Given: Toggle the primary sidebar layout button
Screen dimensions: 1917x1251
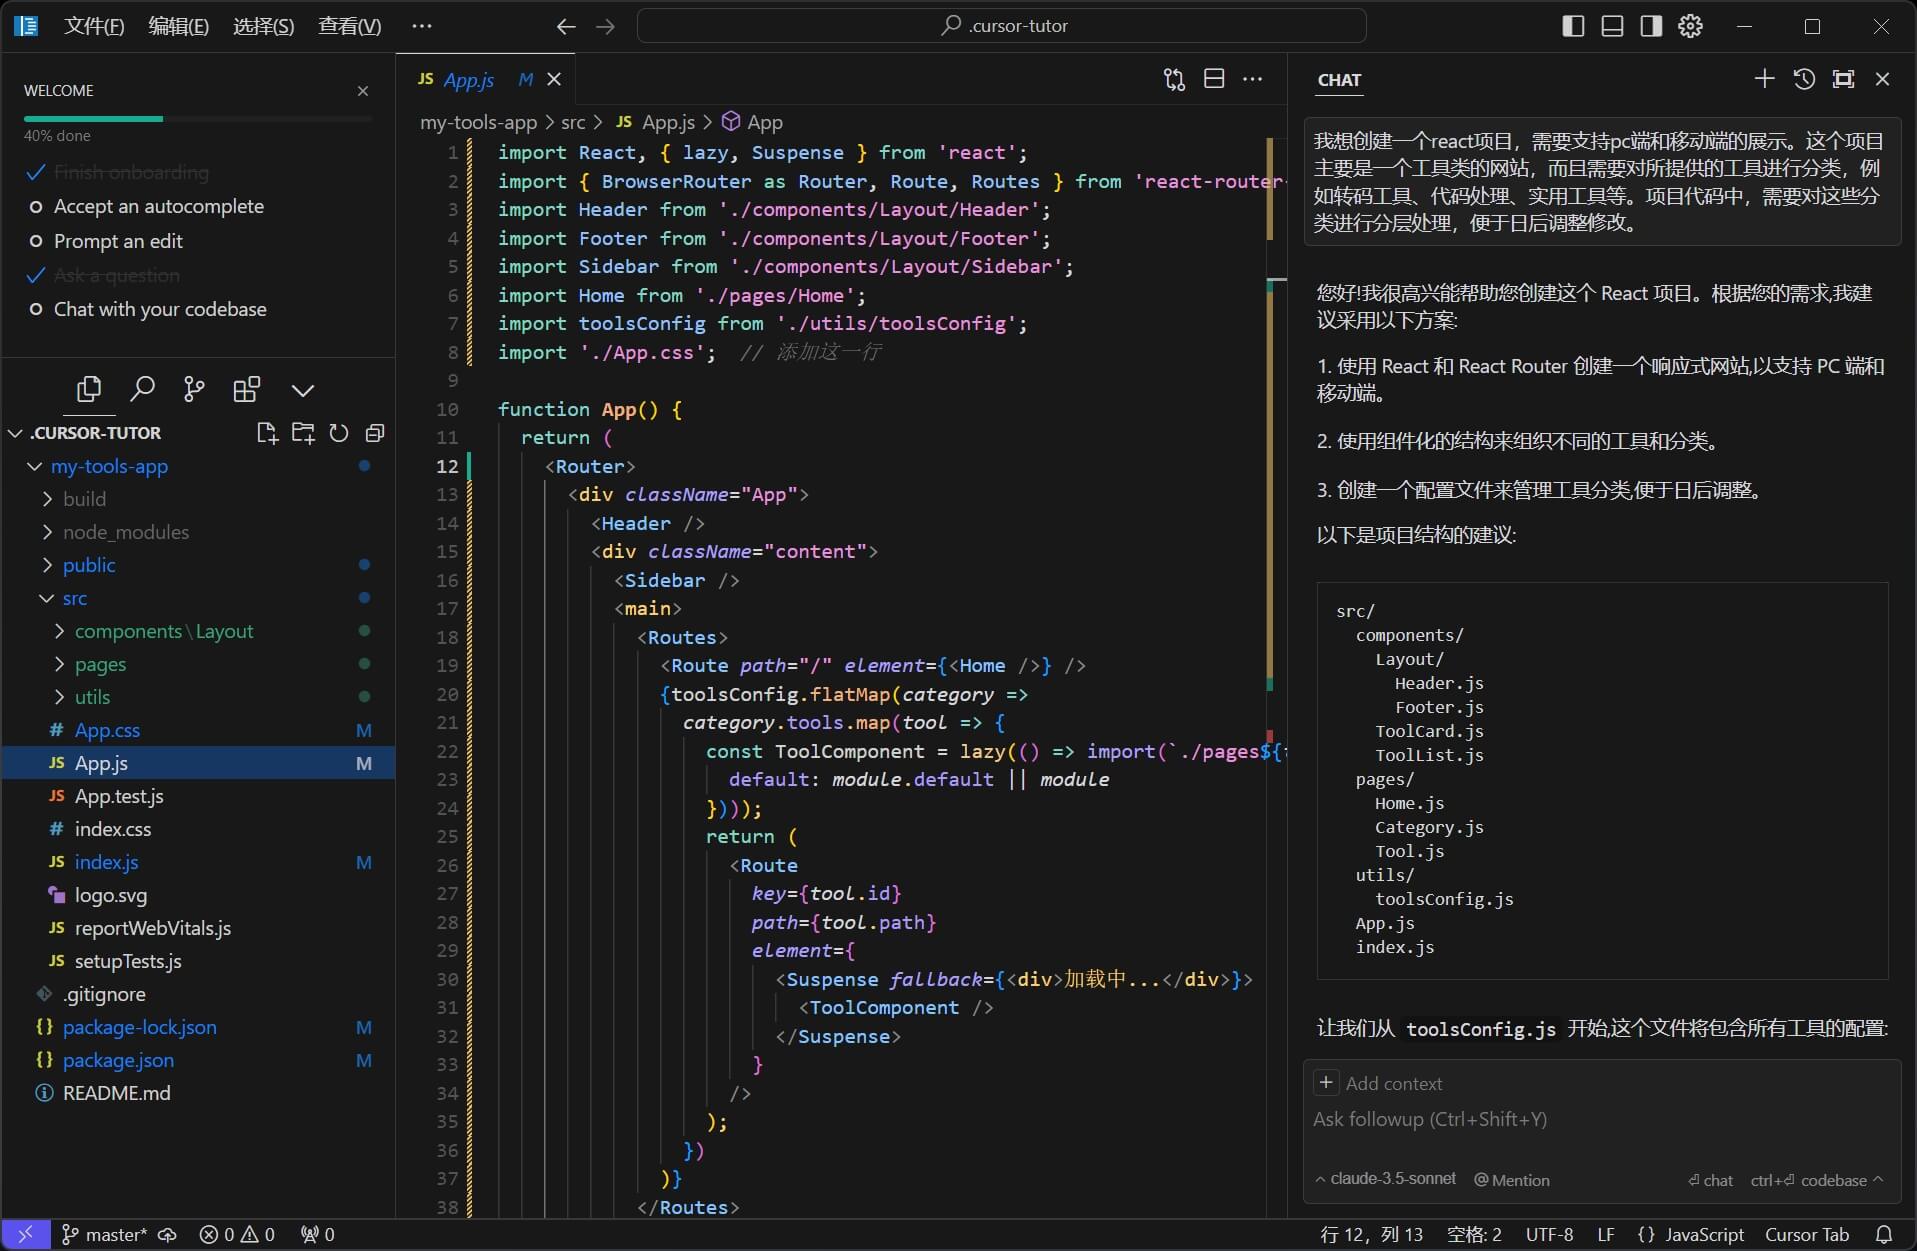Looking at the screenshot, I should click(1573, 26).
